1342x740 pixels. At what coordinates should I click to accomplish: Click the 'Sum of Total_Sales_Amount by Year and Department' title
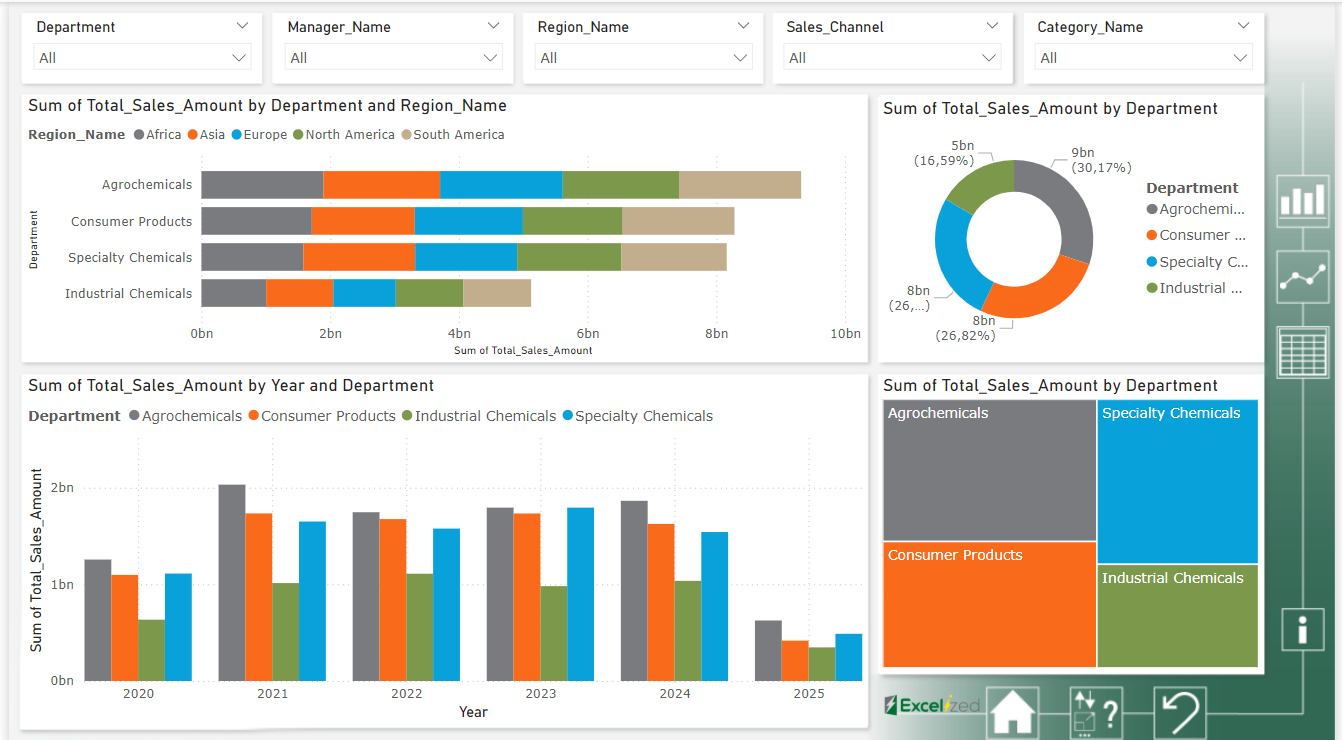[231, 385]
